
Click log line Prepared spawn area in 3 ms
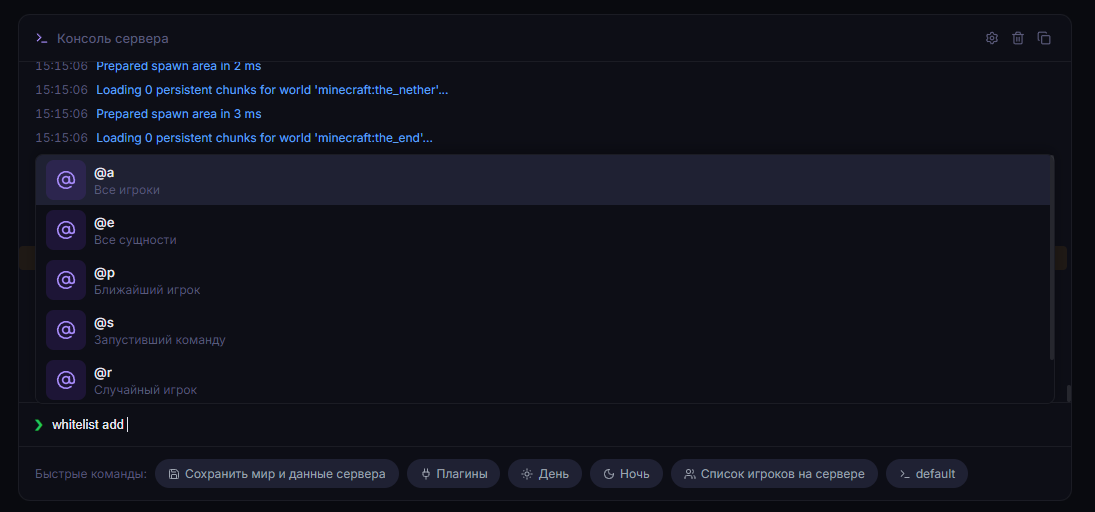179,113
